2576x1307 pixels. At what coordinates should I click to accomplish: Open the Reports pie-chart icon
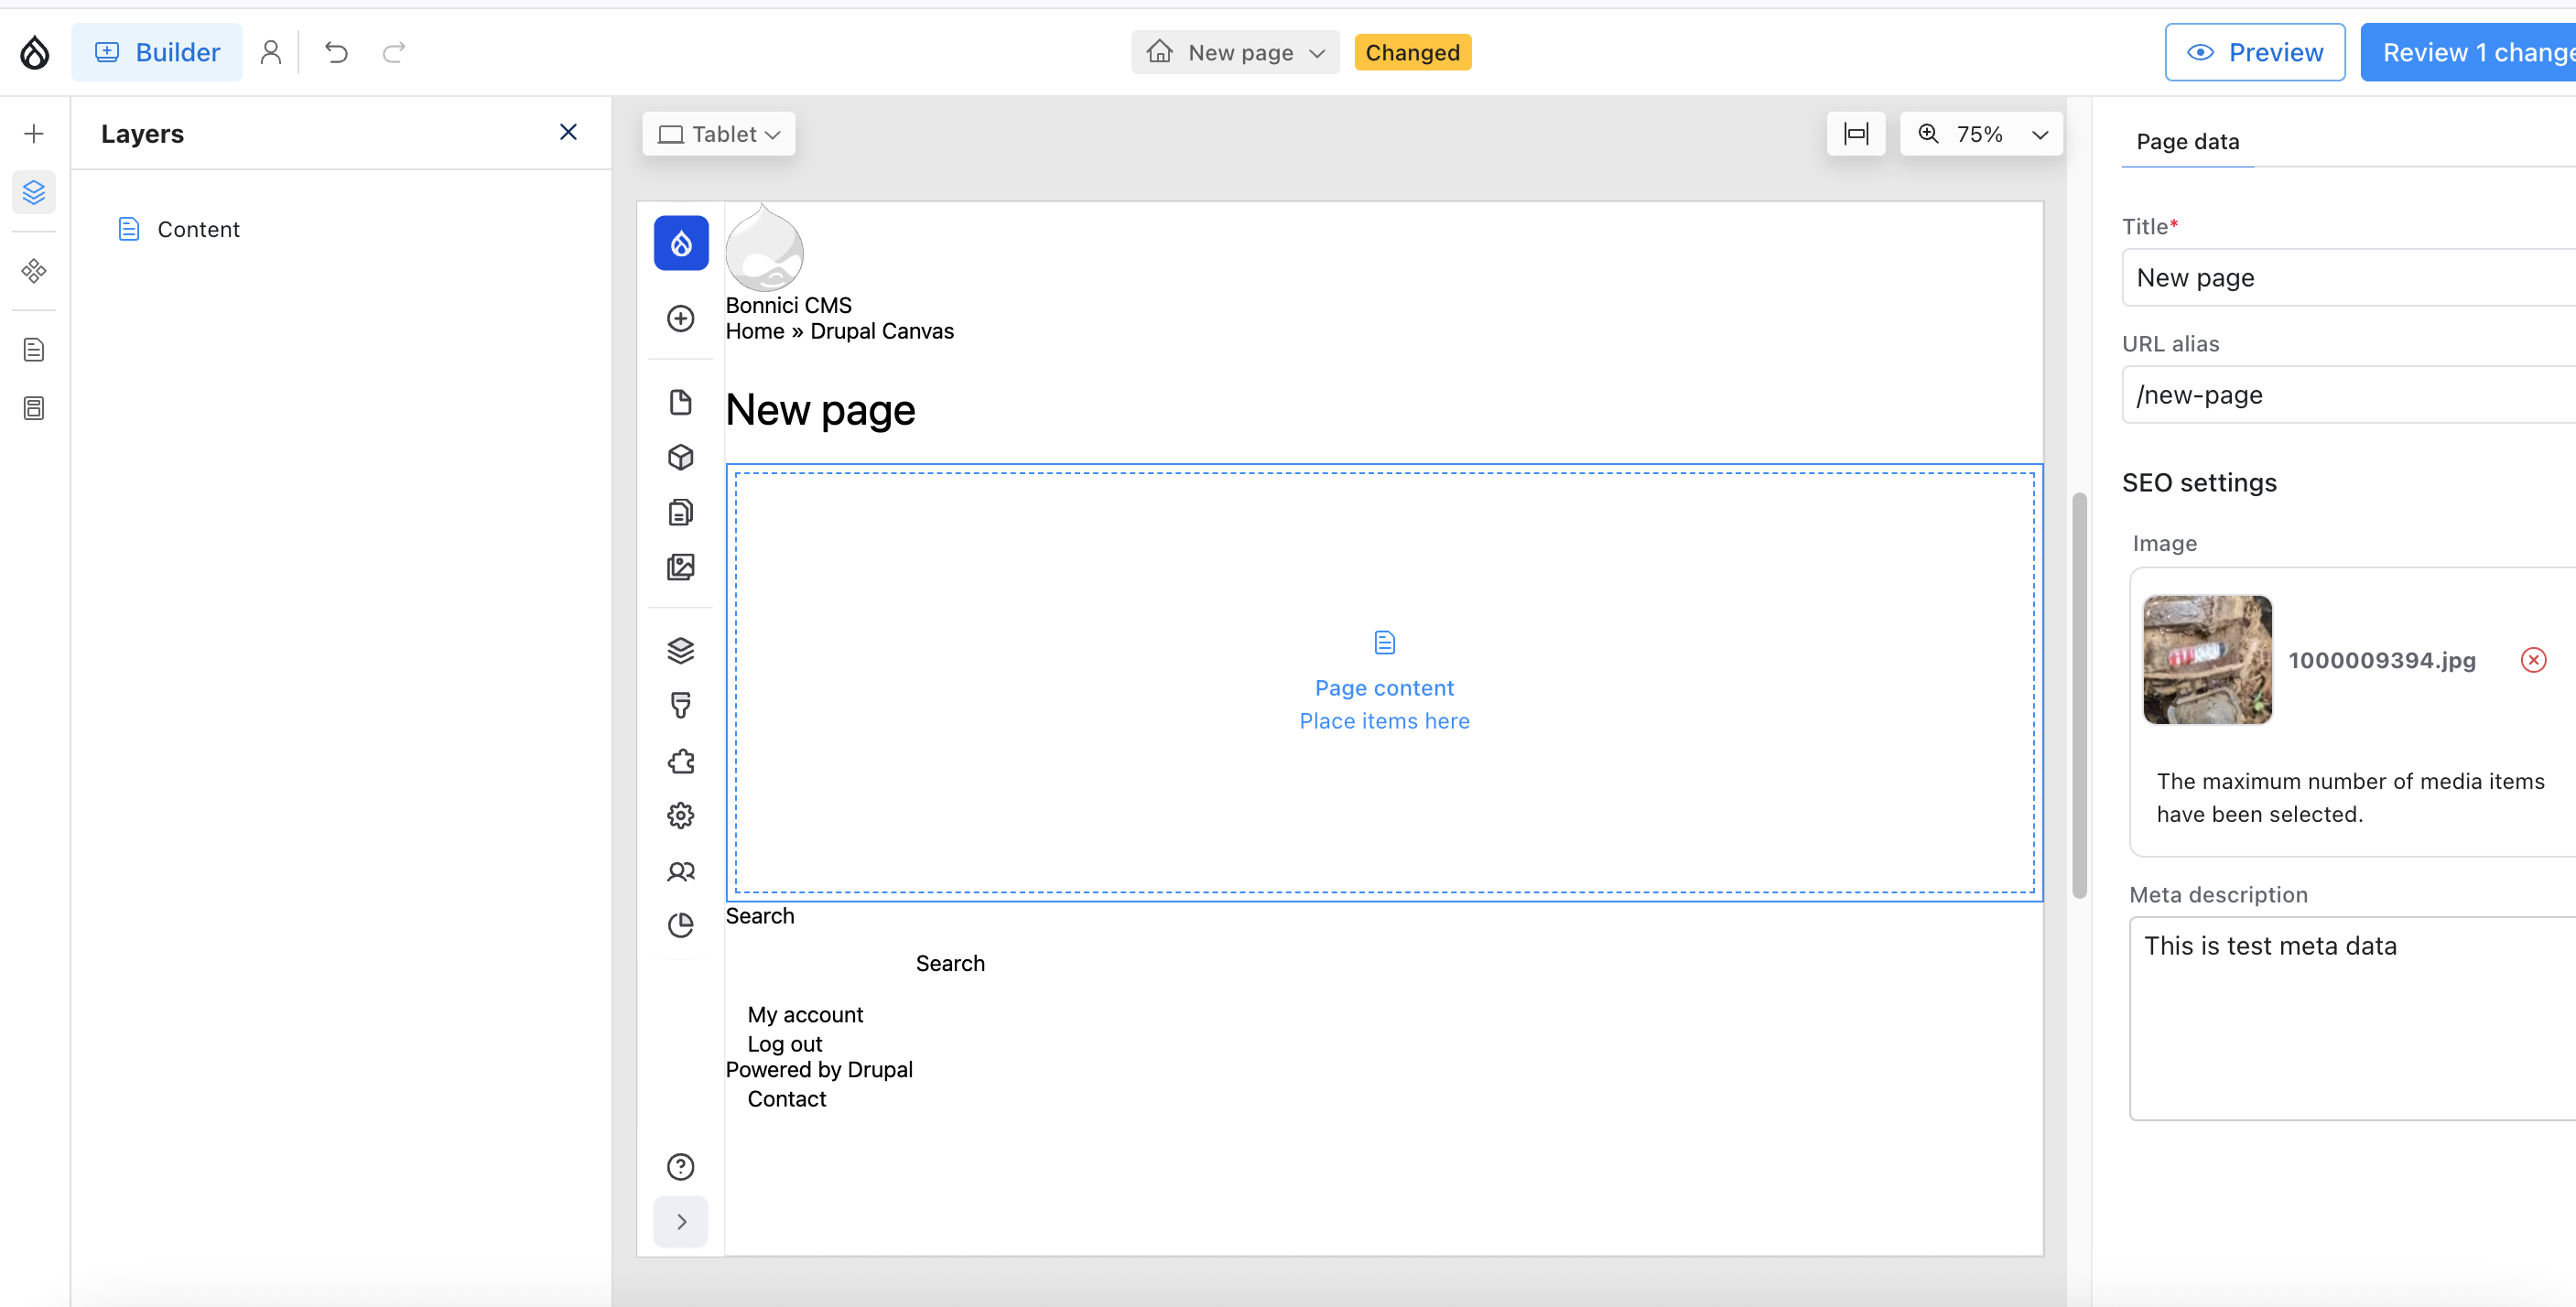(x=681, y=925)
